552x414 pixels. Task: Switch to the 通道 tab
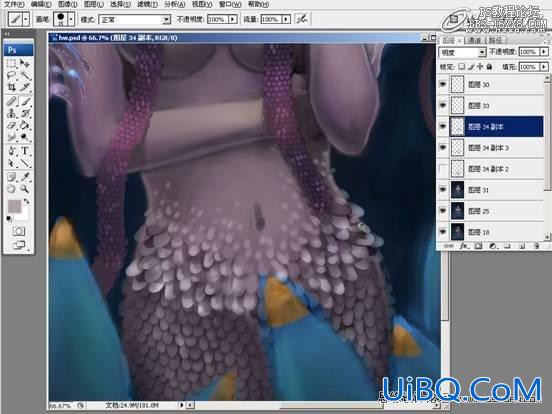pos(474,40)
